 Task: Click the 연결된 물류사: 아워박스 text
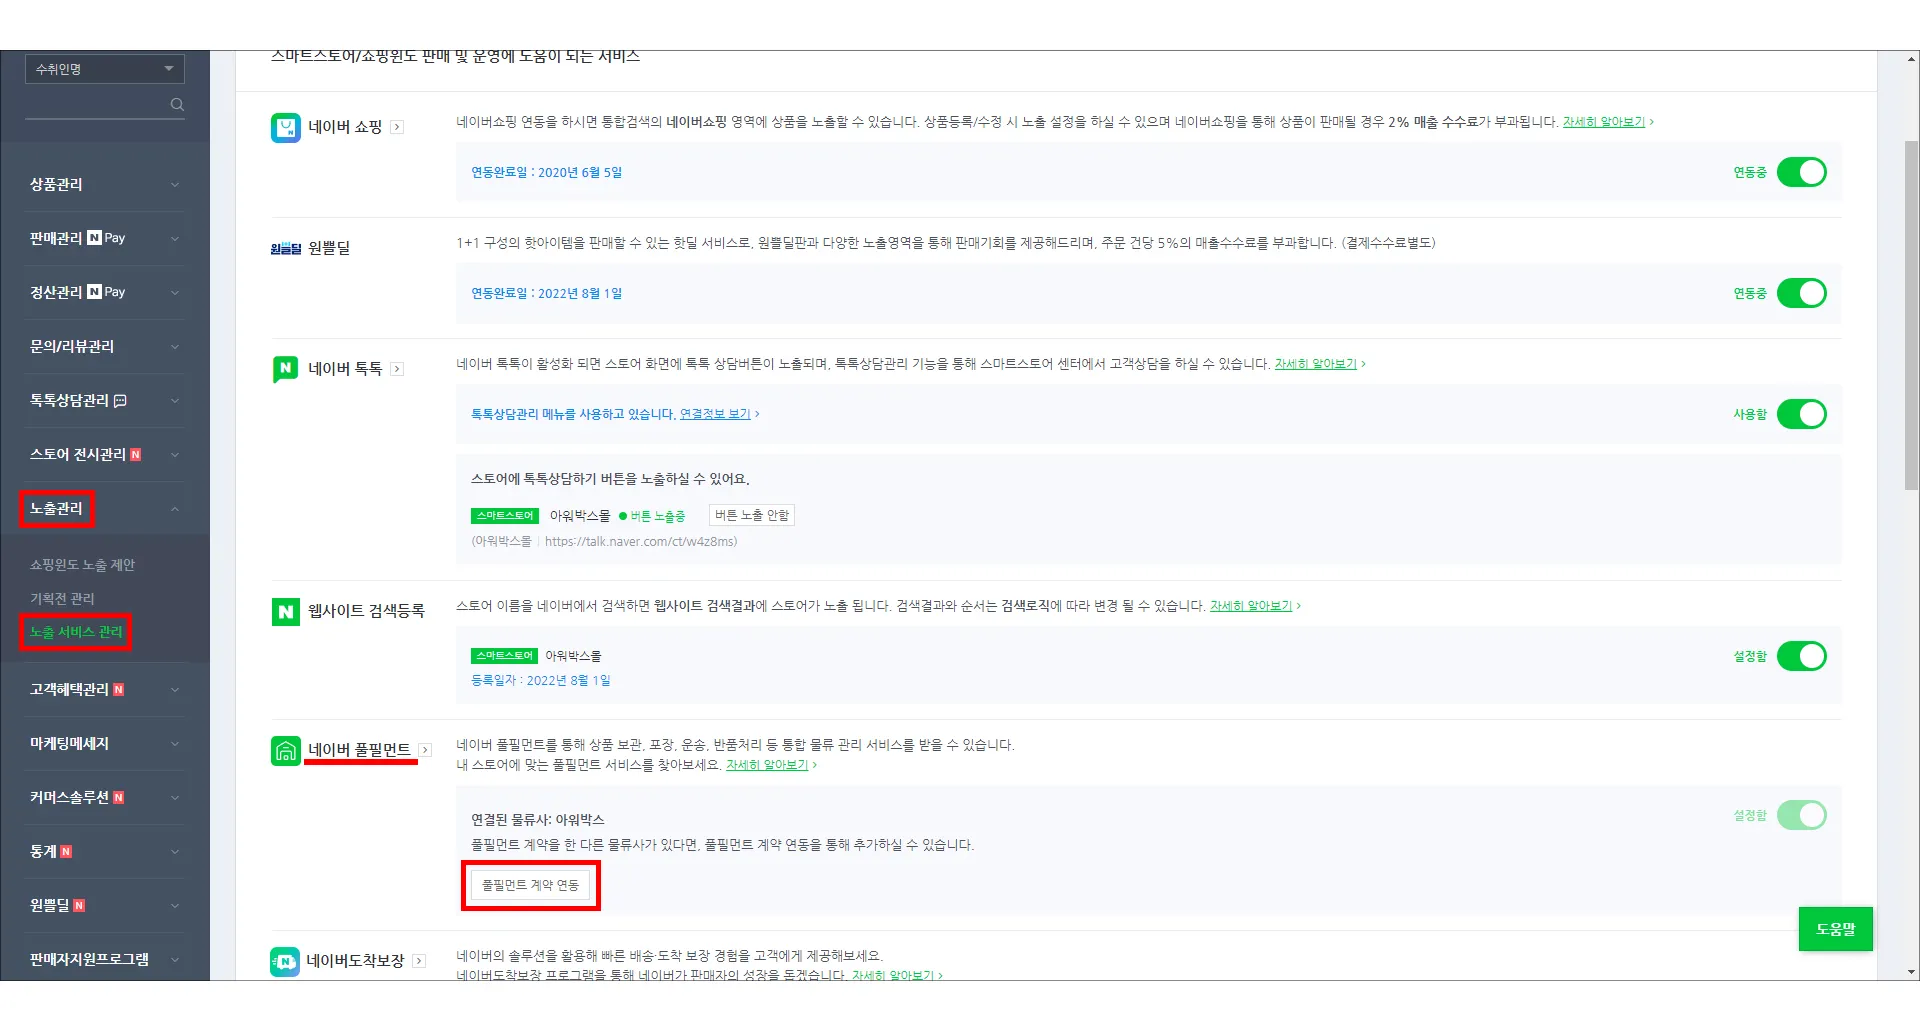click(x=538, y=820)
